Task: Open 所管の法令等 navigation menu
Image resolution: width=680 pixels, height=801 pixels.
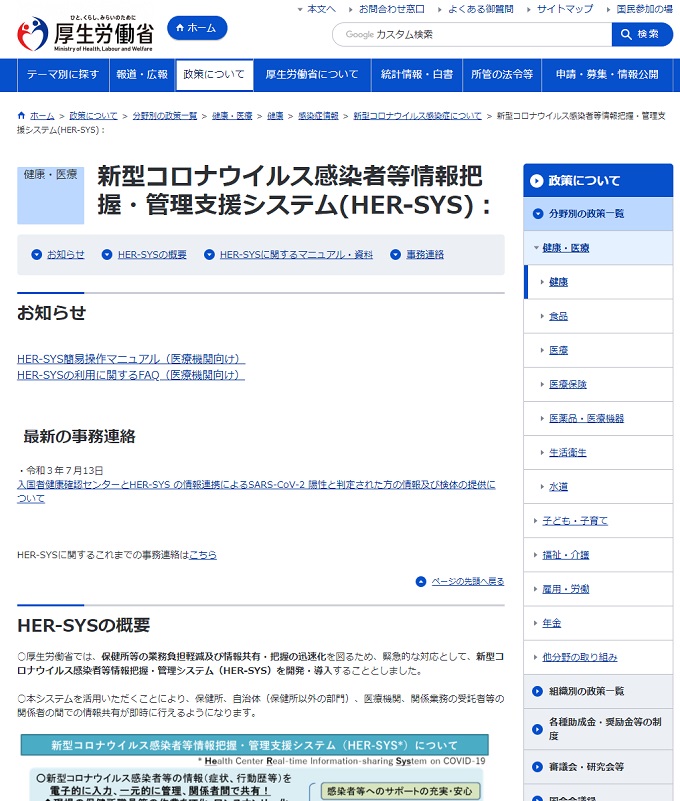Action: tap(502, 75)
